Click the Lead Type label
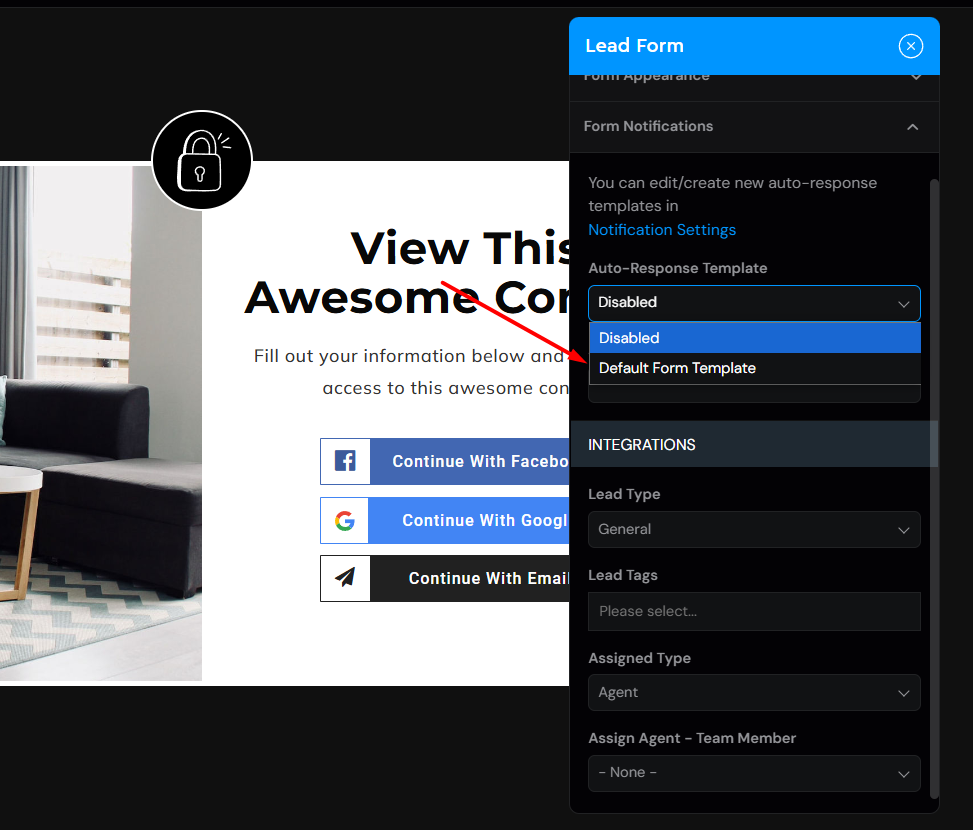The height and width of the screenshot is (830, 973). 624,494
